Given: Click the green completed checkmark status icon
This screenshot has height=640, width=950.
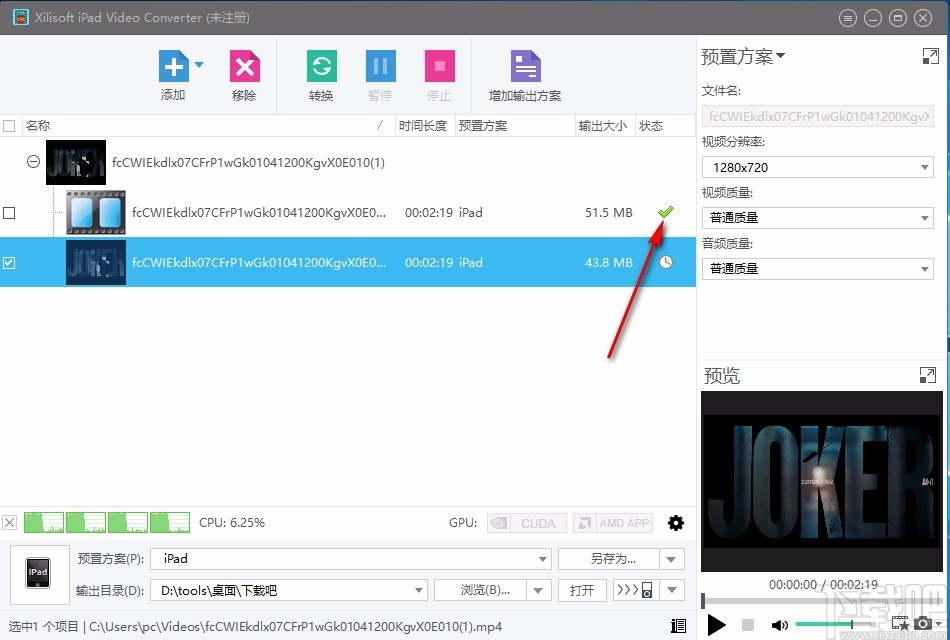Looking at the screenshot, I should [666, 212].
